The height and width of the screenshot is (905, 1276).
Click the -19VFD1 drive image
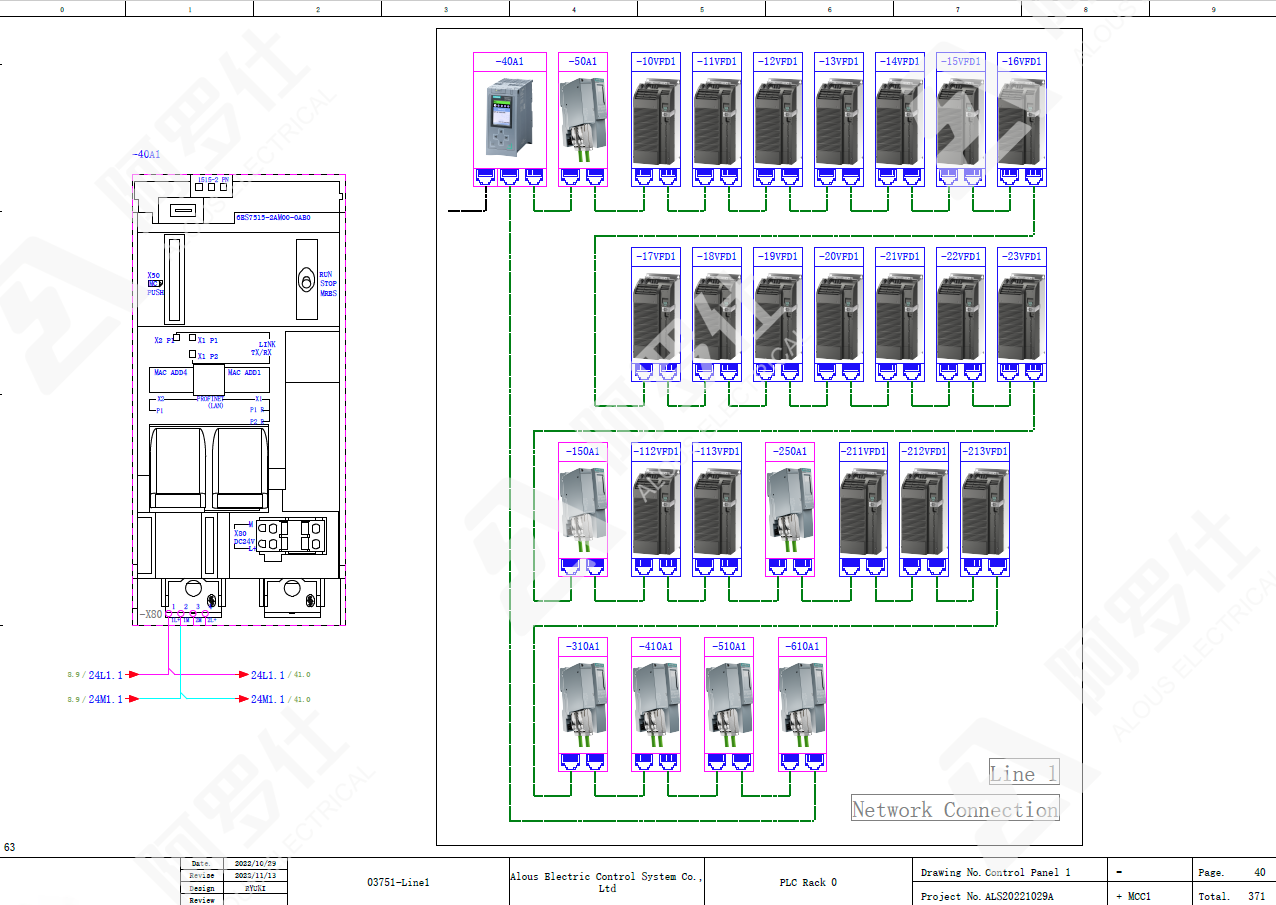tap(777, 314)
